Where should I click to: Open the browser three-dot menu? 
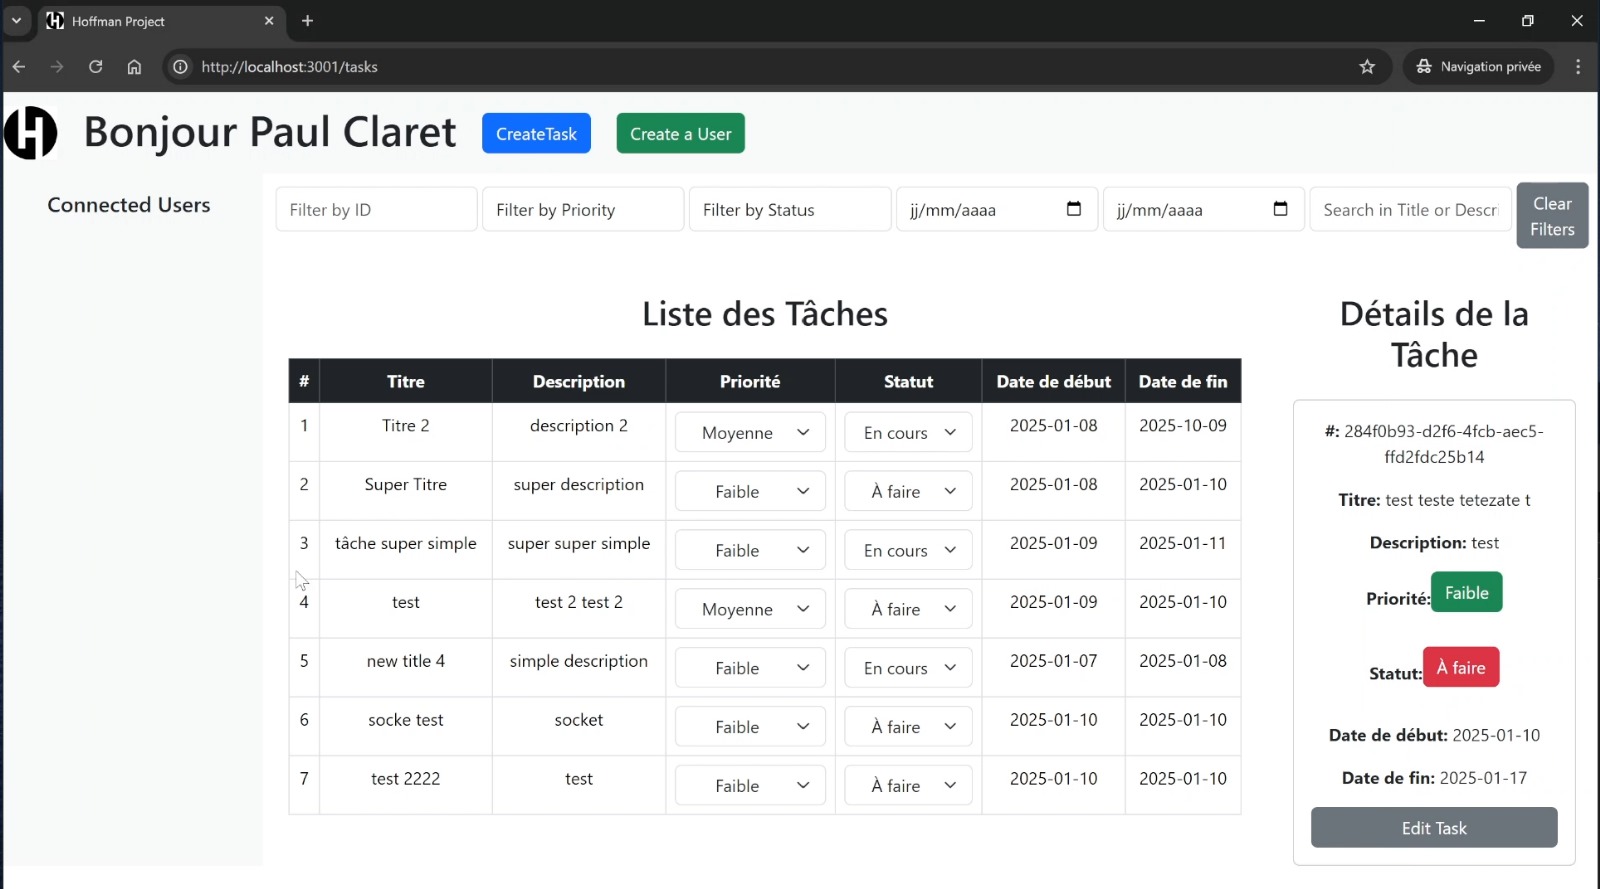point(1578,67)
